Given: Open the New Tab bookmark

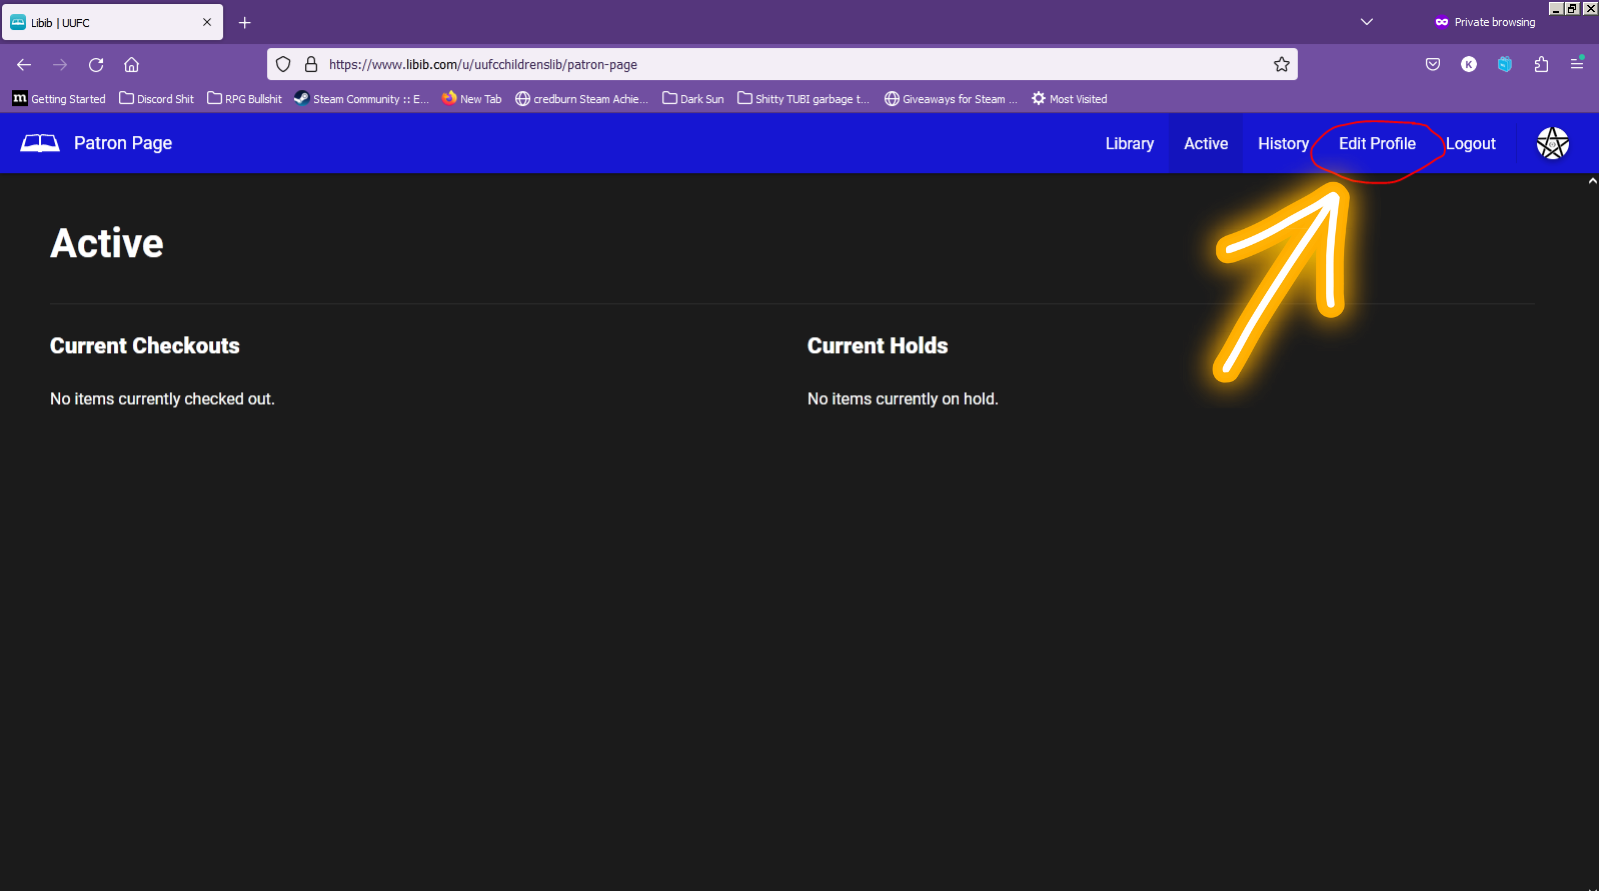Looking at the screenshot, I should click(x=472, y=99).
